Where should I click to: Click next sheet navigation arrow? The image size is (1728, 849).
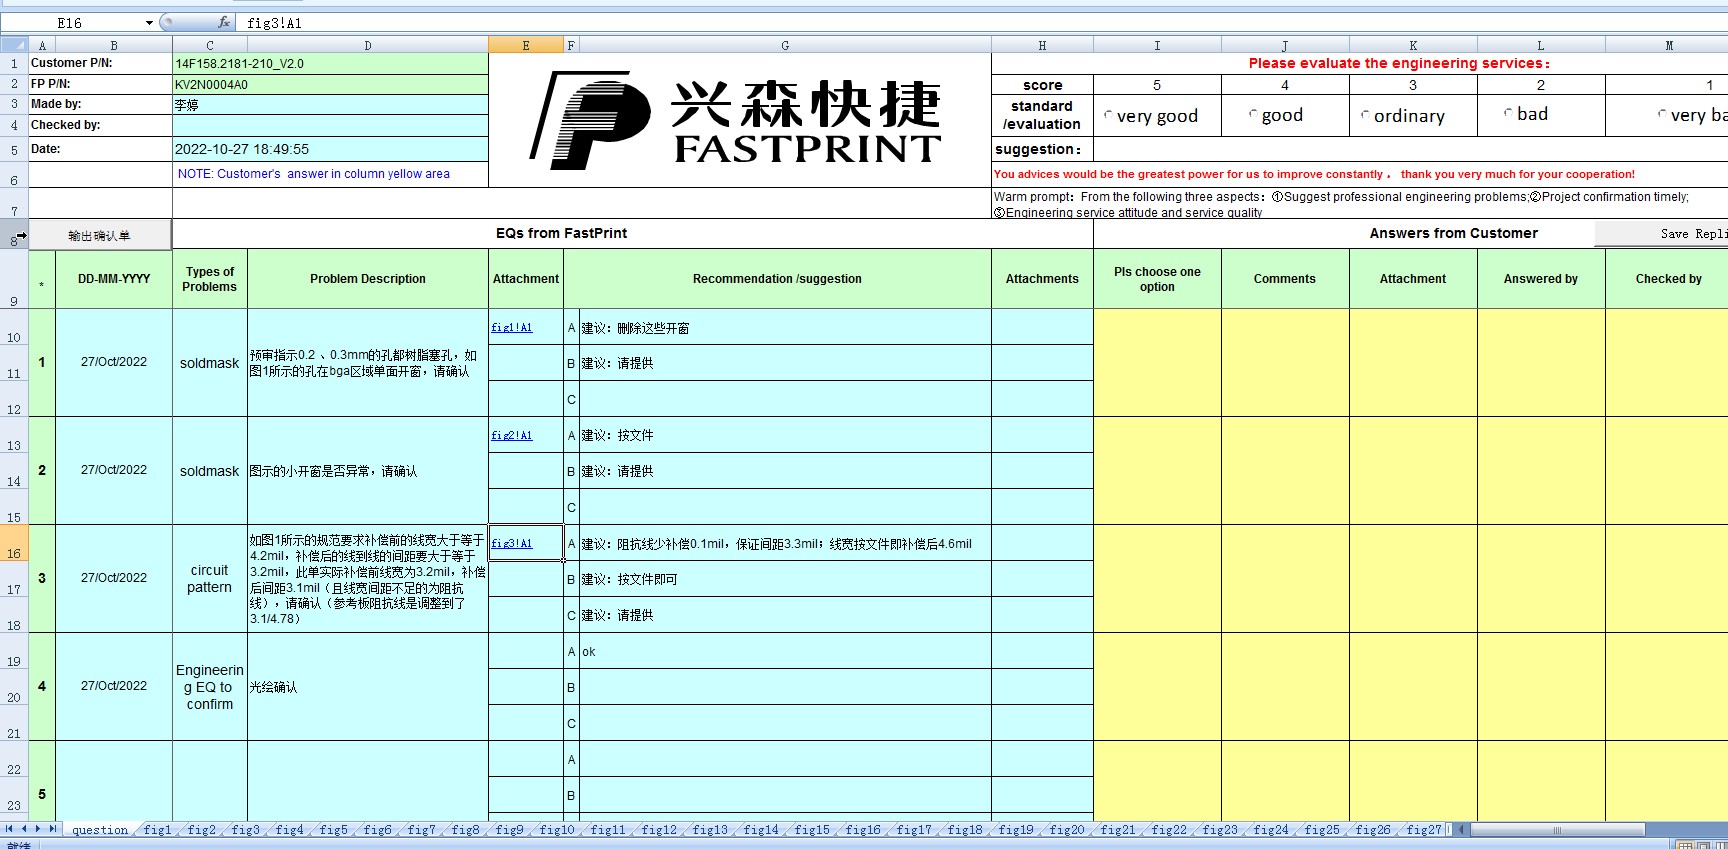[x=38, y=829]
